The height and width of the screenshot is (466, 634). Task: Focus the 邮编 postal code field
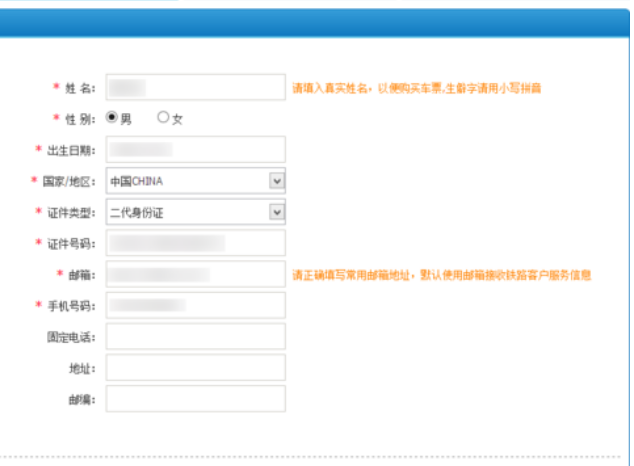coord(195,398)
